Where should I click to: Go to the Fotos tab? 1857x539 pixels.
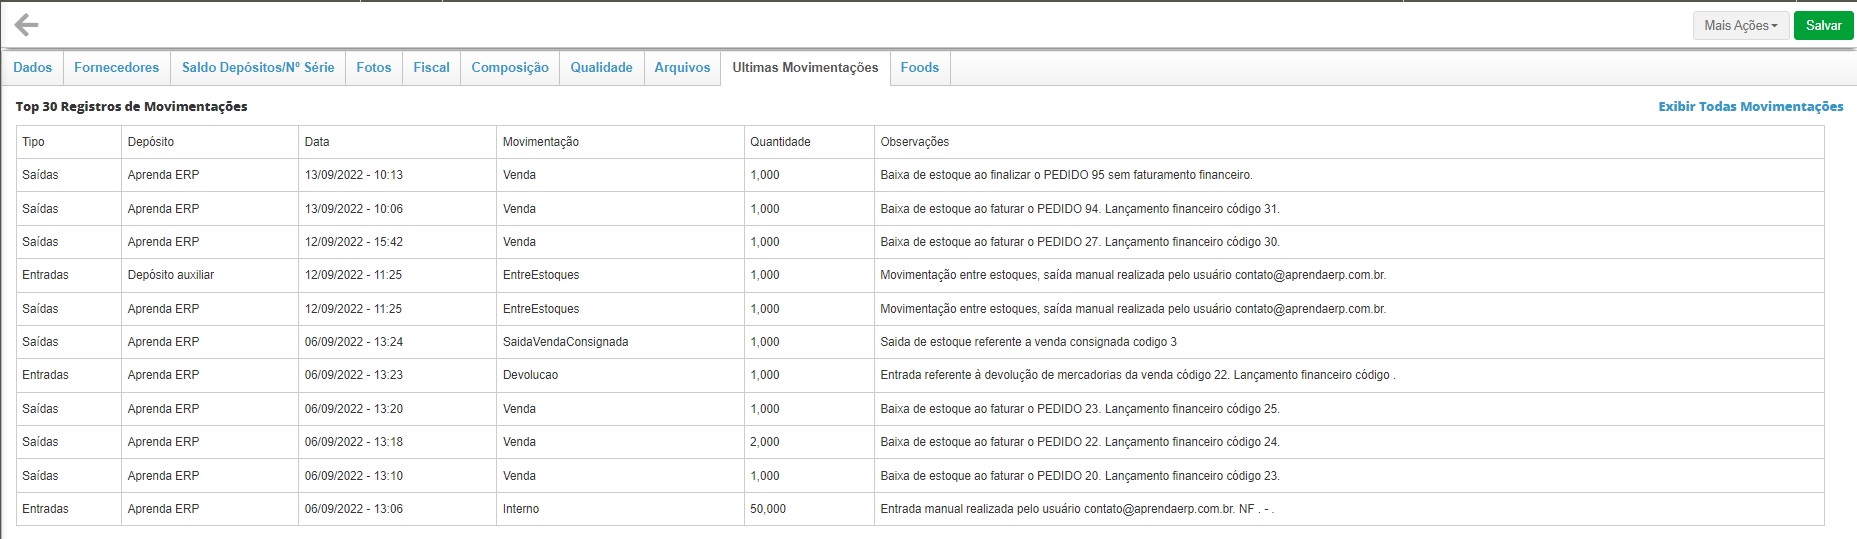pyautogui.click(x=374, y=68)
